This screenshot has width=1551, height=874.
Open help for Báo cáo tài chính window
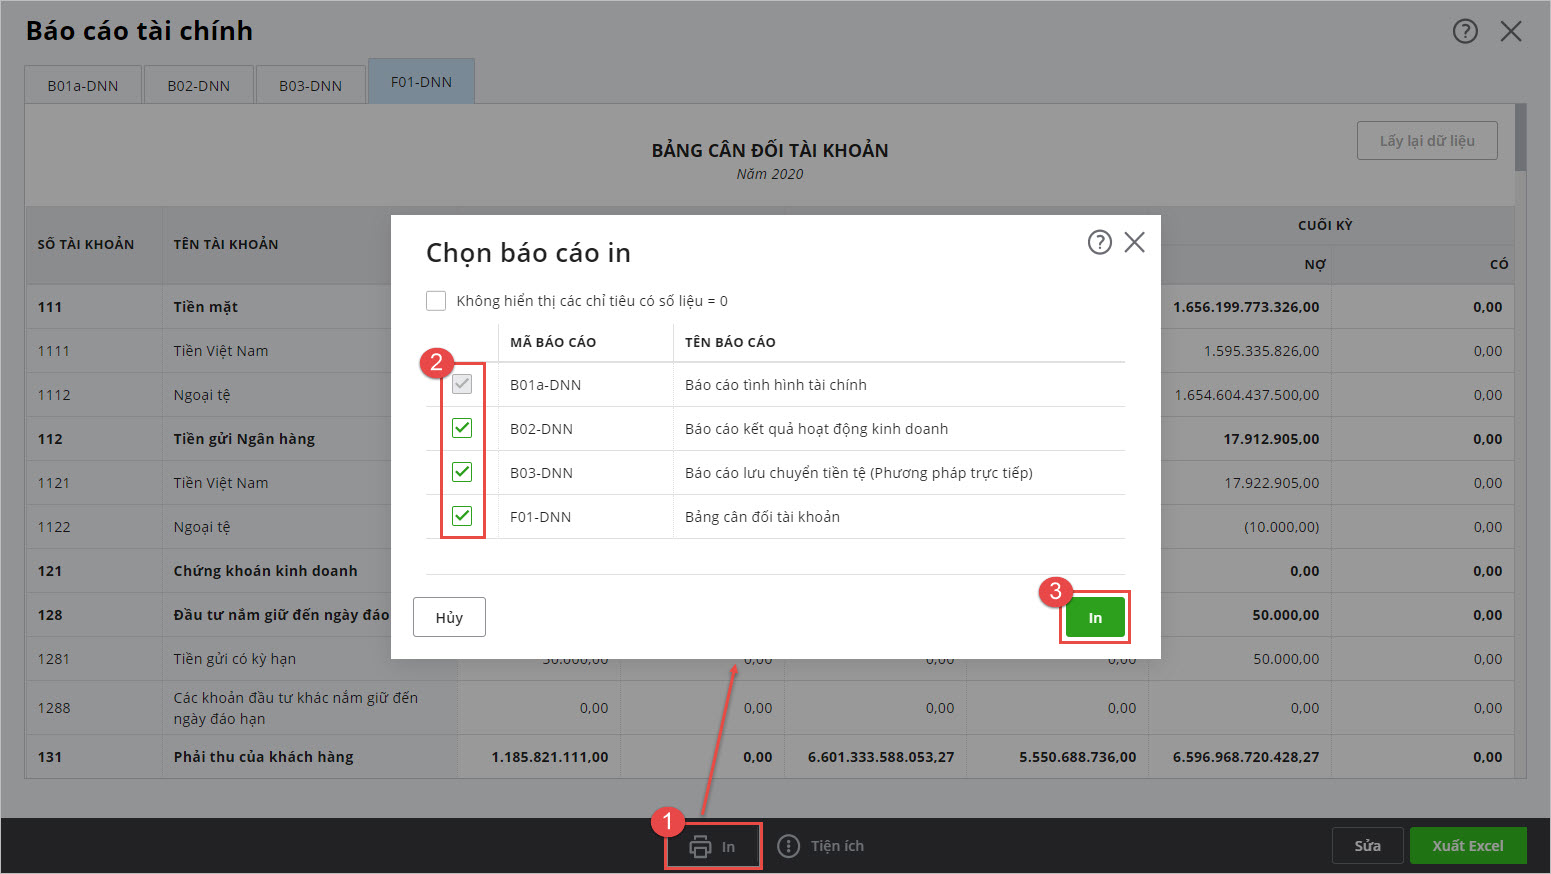(x=1464, y=31)
